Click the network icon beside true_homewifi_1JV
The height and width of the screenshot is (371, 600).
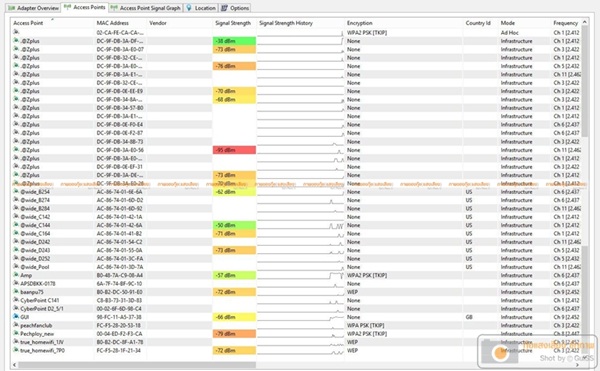click(x=16, y=342)
